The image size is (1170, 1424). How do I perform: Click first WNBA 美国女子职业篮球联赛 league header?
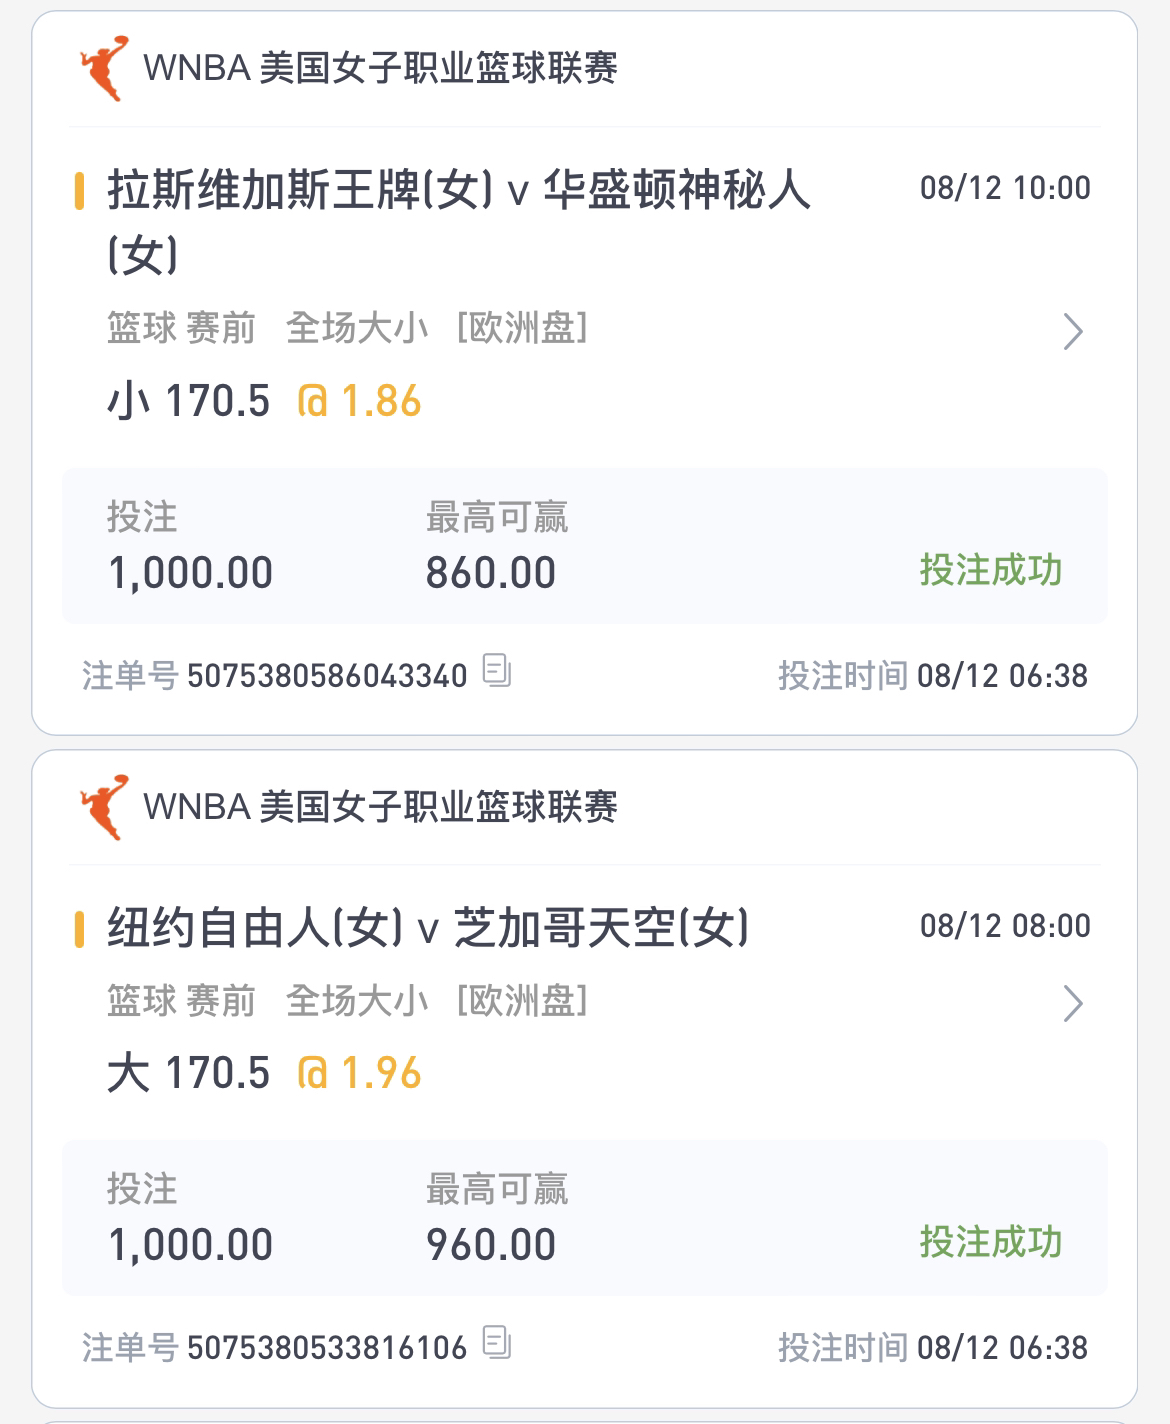pos(380,68)
